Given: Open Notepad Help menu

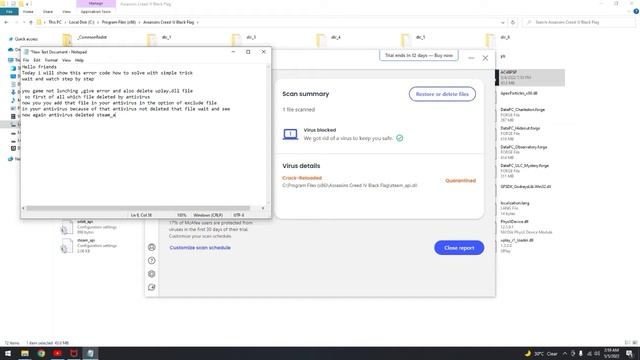Looking at the screenshot, I should coord(79,60).
